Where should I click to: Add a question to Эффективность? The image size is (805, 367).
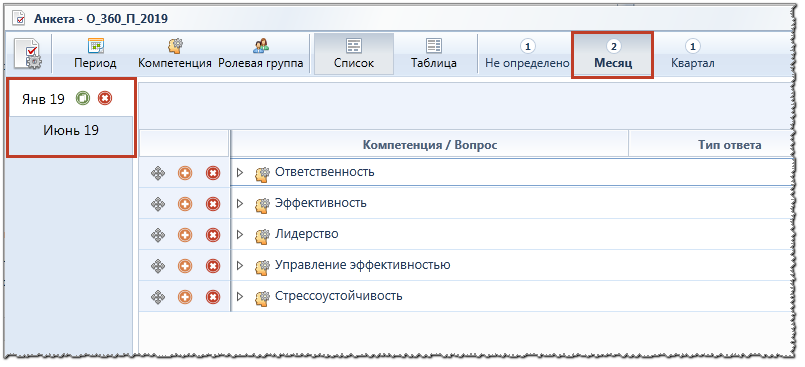click(185, 204)
